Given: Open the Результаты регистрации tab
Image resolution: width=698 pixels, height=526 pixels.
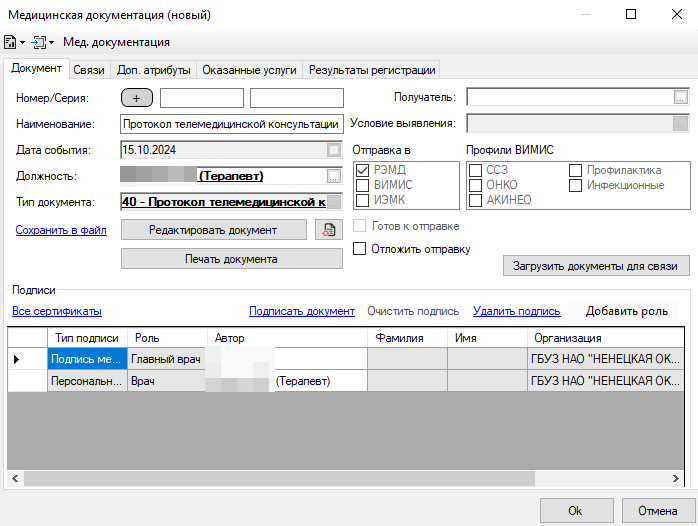Looking at the screenshot, I should pyautogui.click(x=372, y=70).
